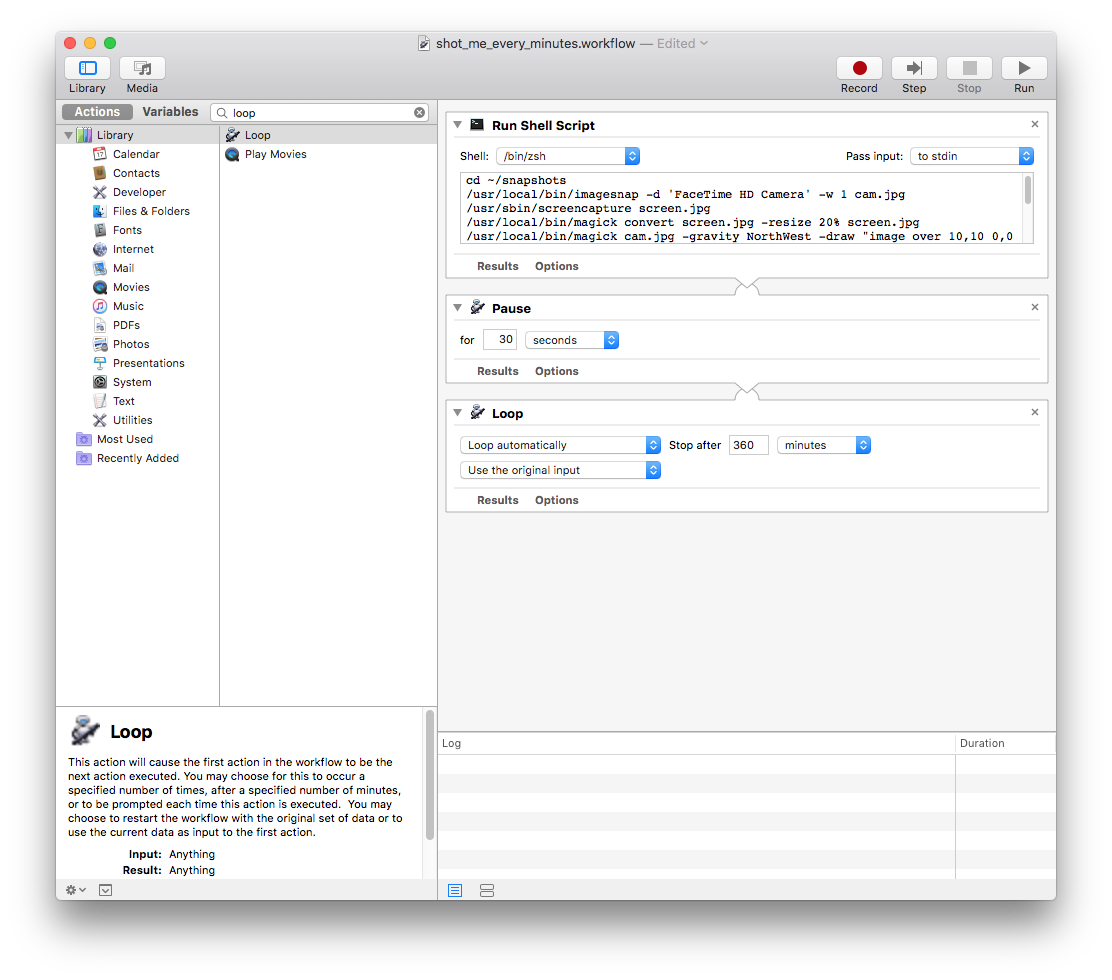
Task: Select Files & Folders category
Action: pos(151,211)
